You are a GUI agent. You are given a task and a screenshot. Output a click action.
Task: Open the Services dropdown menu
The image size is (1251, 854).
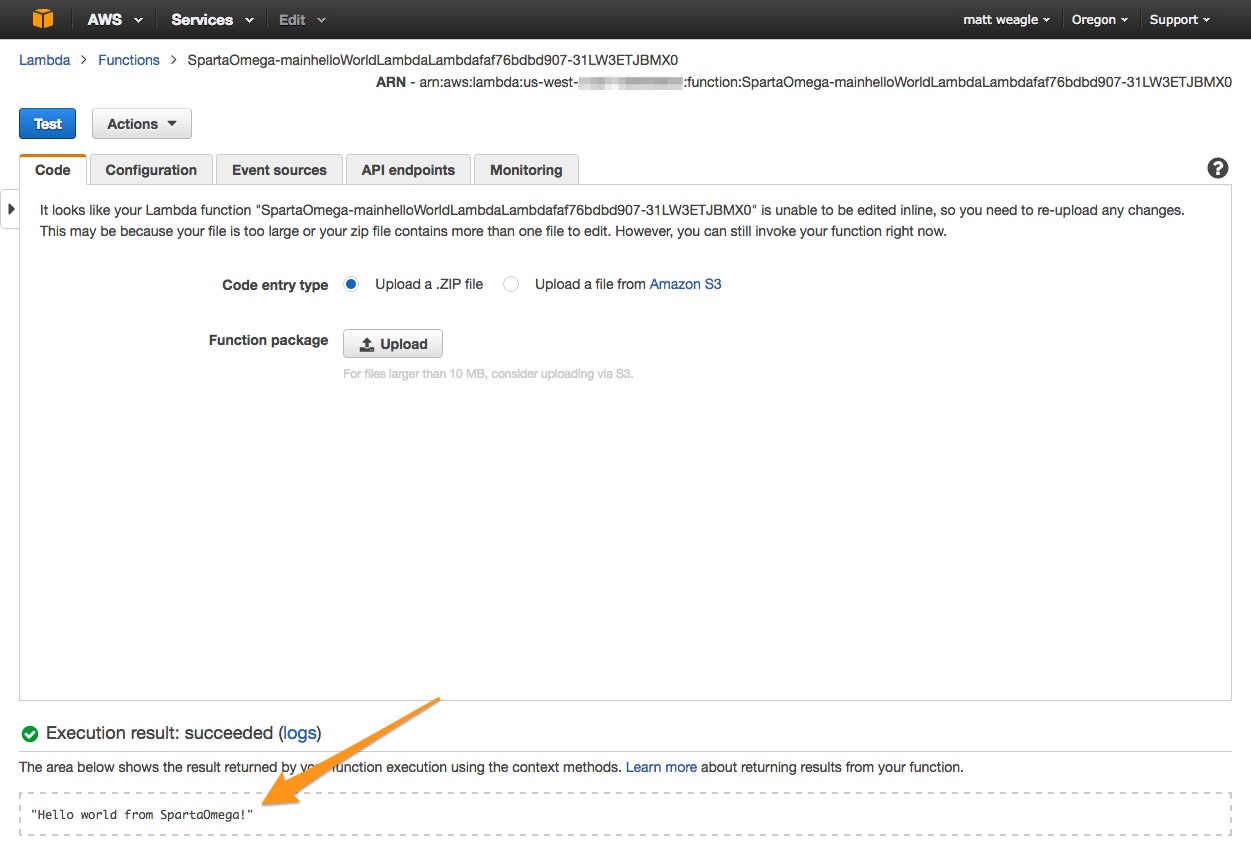click(211, 19)
